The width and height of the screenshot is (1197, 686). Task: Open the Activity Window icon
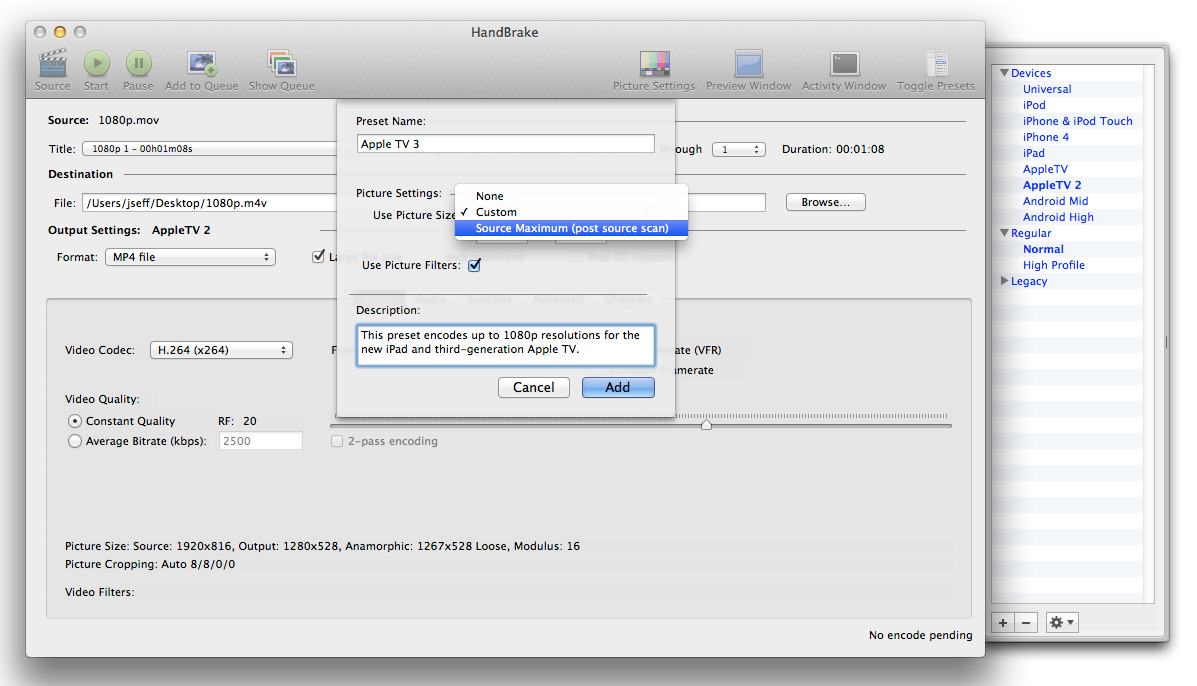click(x=844, y=63)
